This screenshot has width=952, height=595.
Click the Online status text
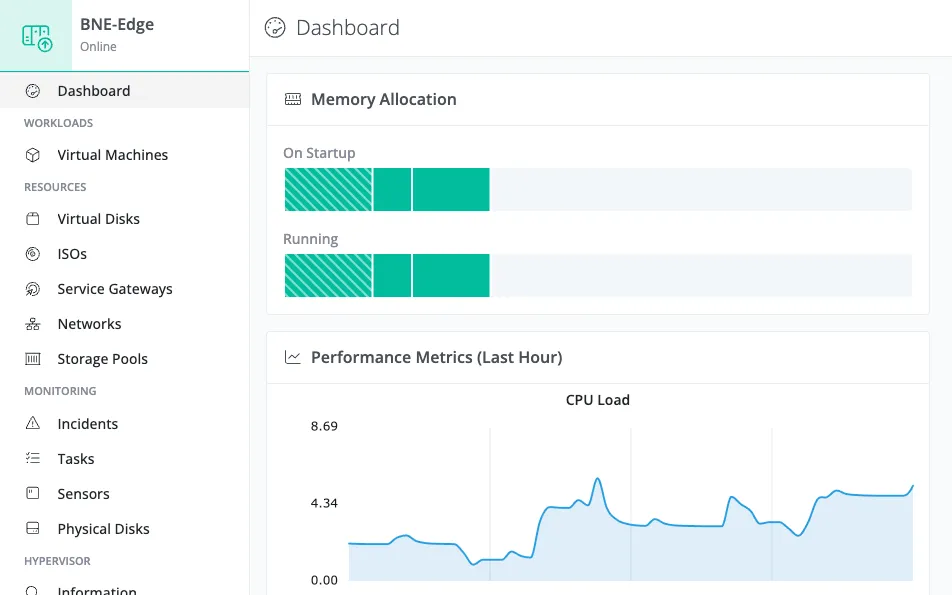click(98, 47)
